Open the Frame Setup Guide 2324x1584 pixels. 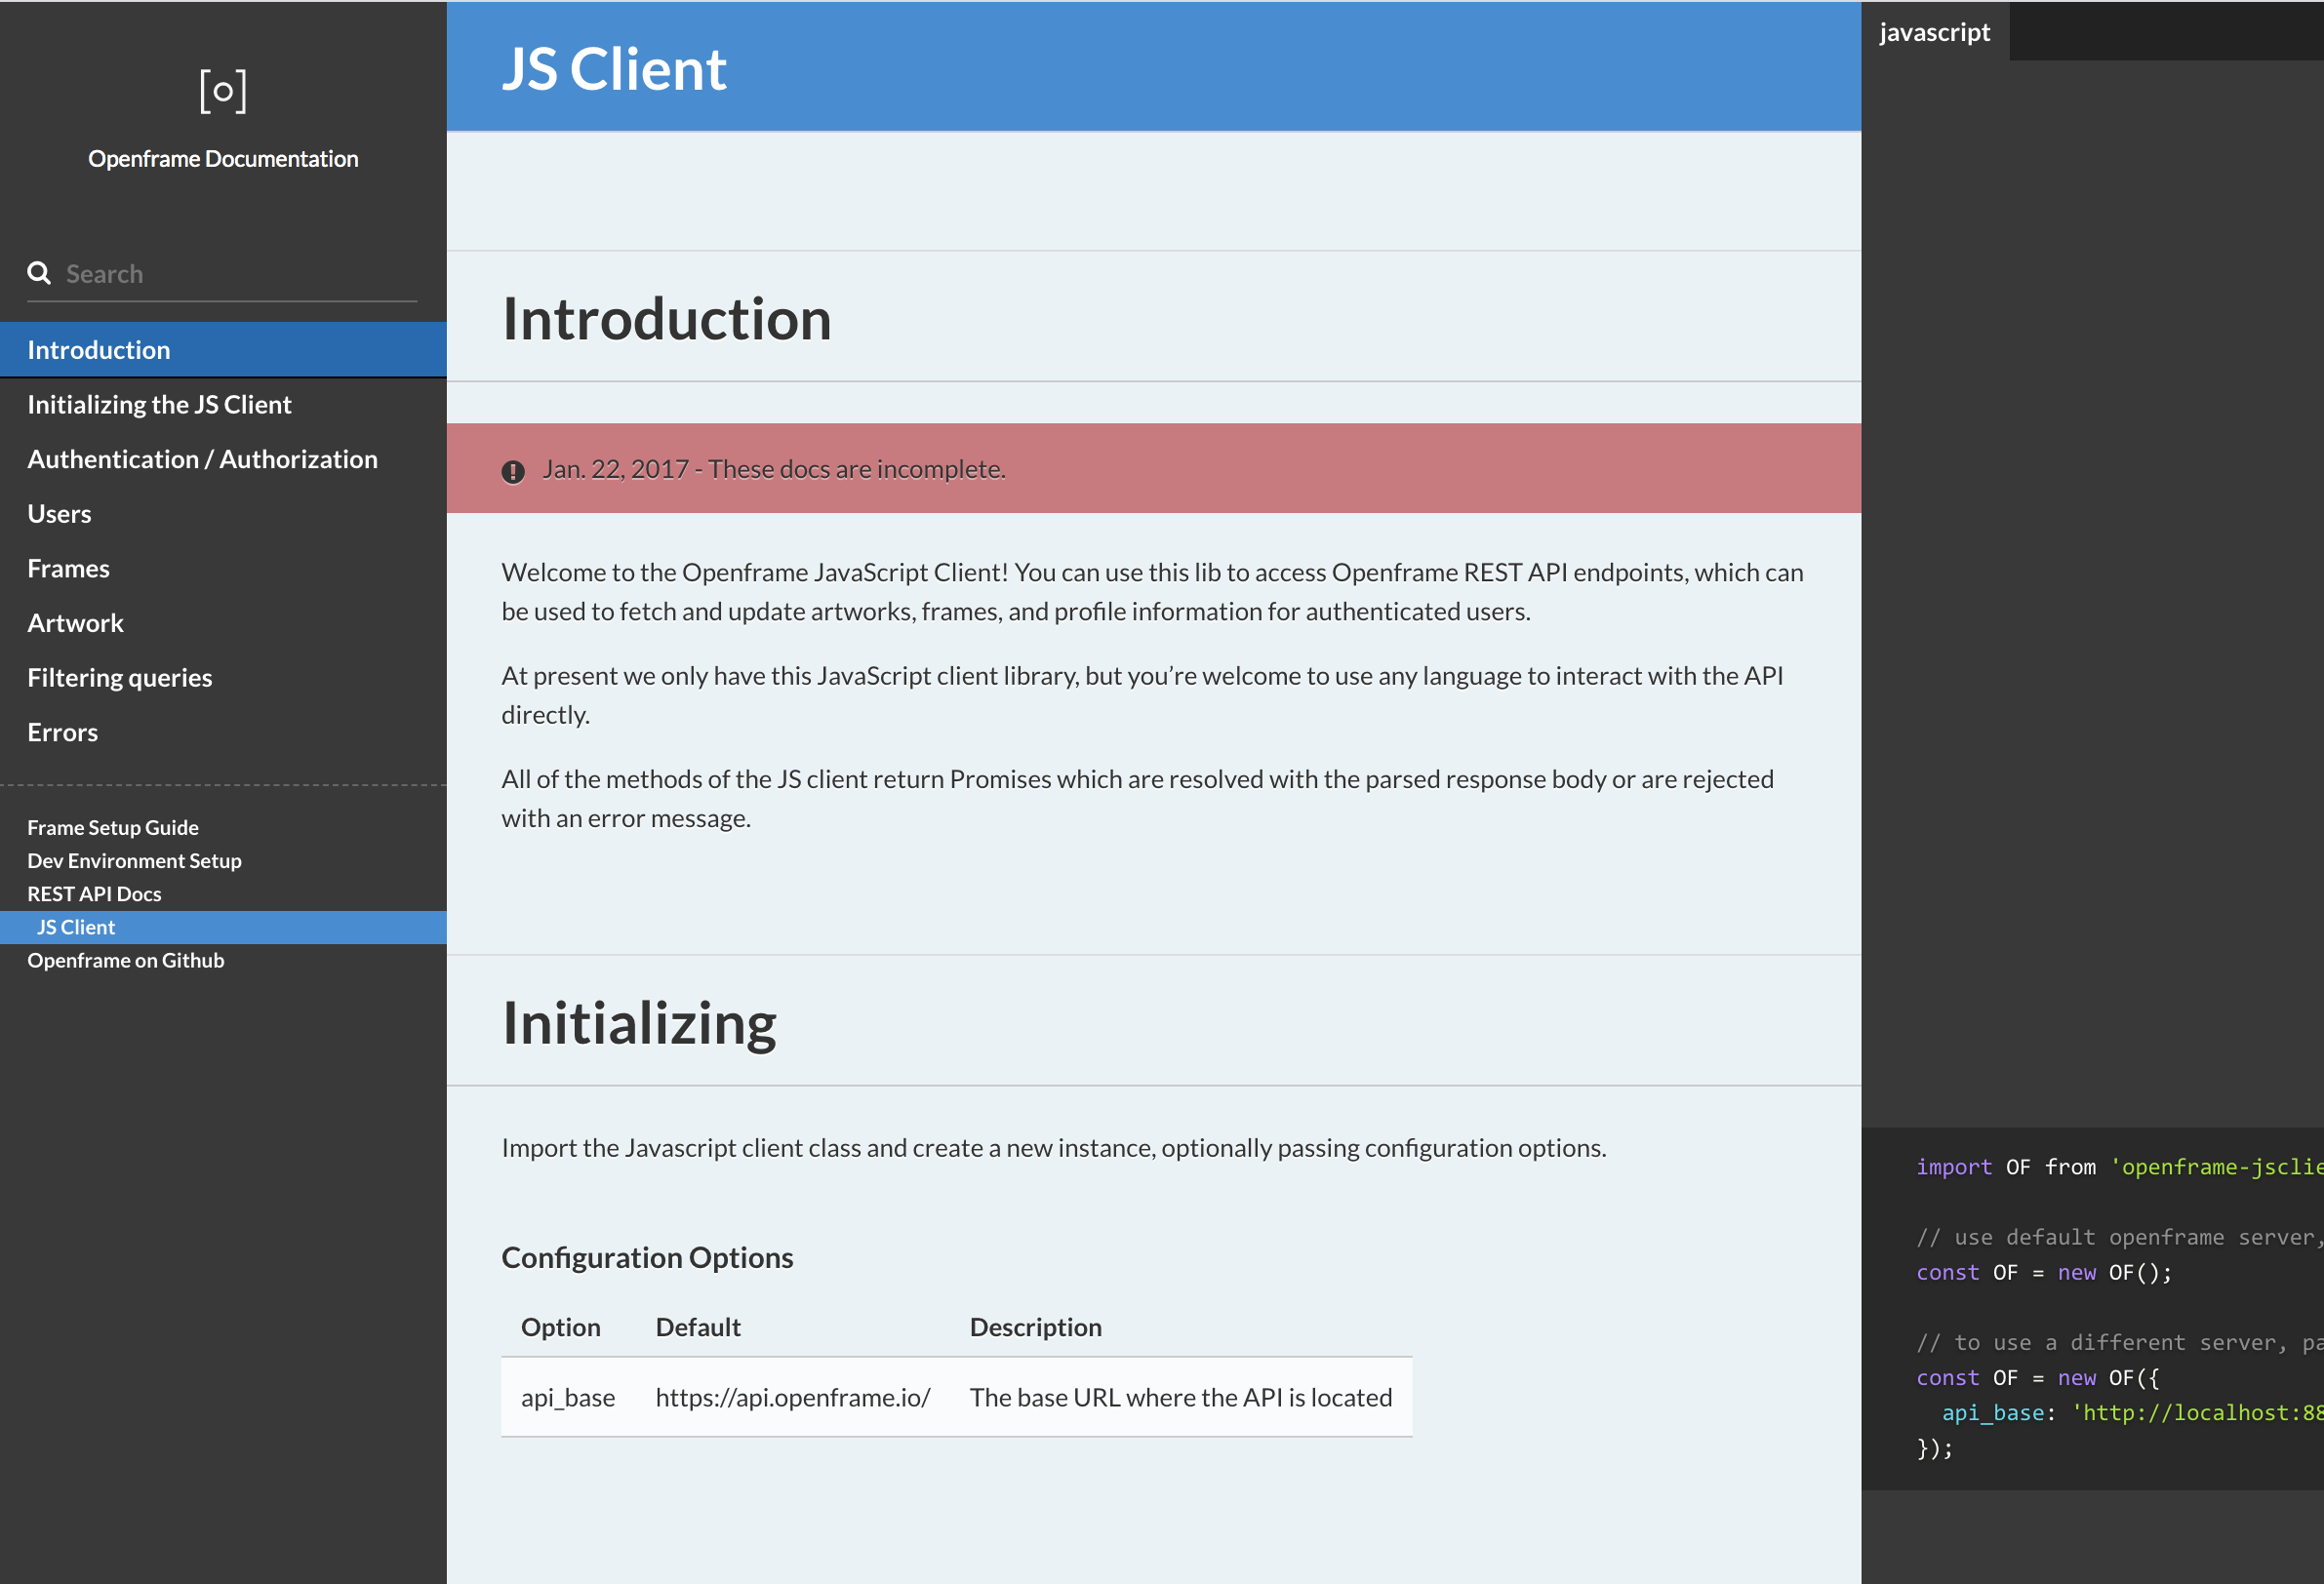pyautogui.click(x=112, y=827)
